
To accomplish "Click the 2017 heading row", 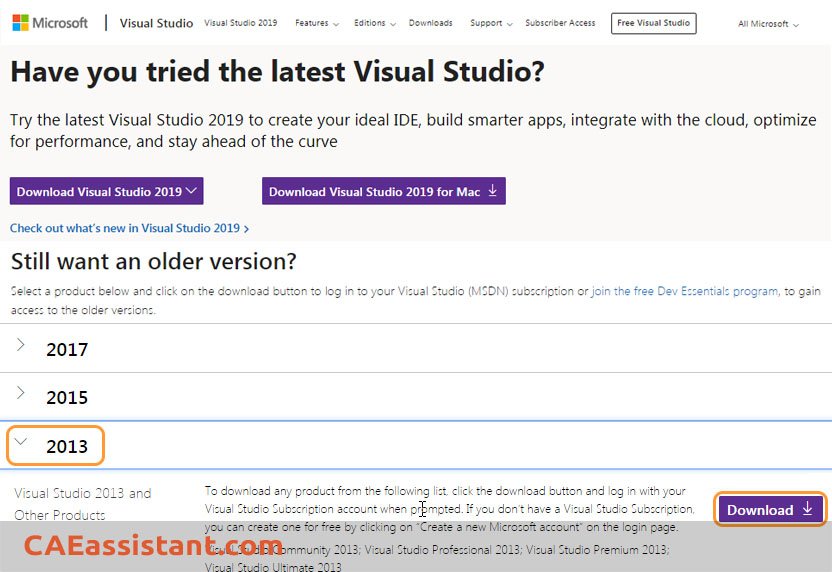I will 416,349.
